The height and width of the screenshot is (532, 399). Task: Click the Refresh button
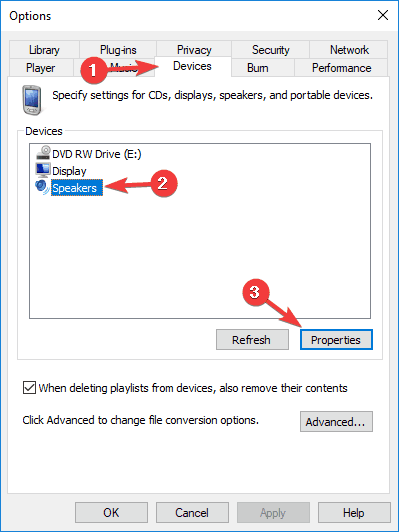pyautogui.click(x=252, y=339)
